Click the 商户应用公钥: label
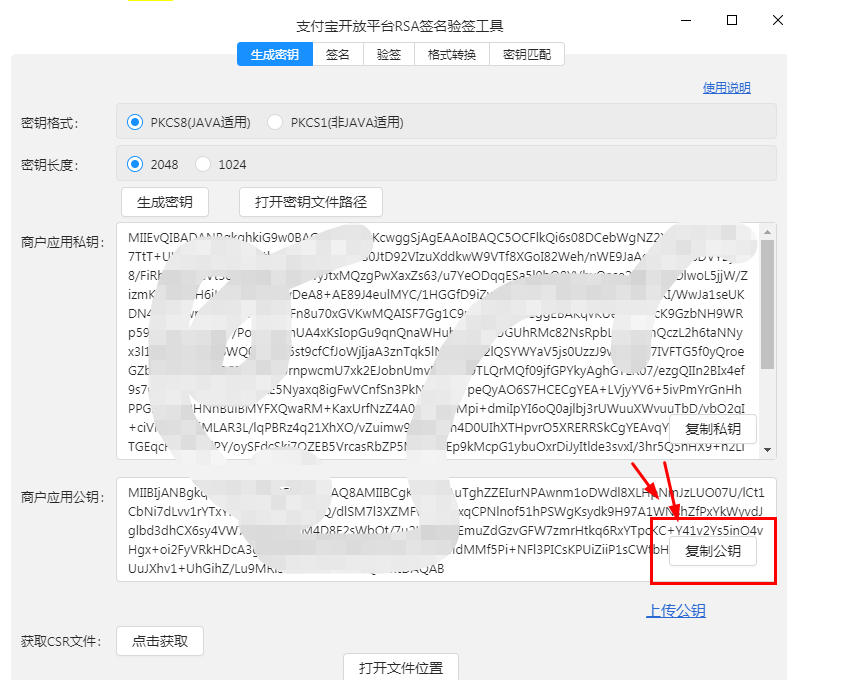 [x=63, y=497]
